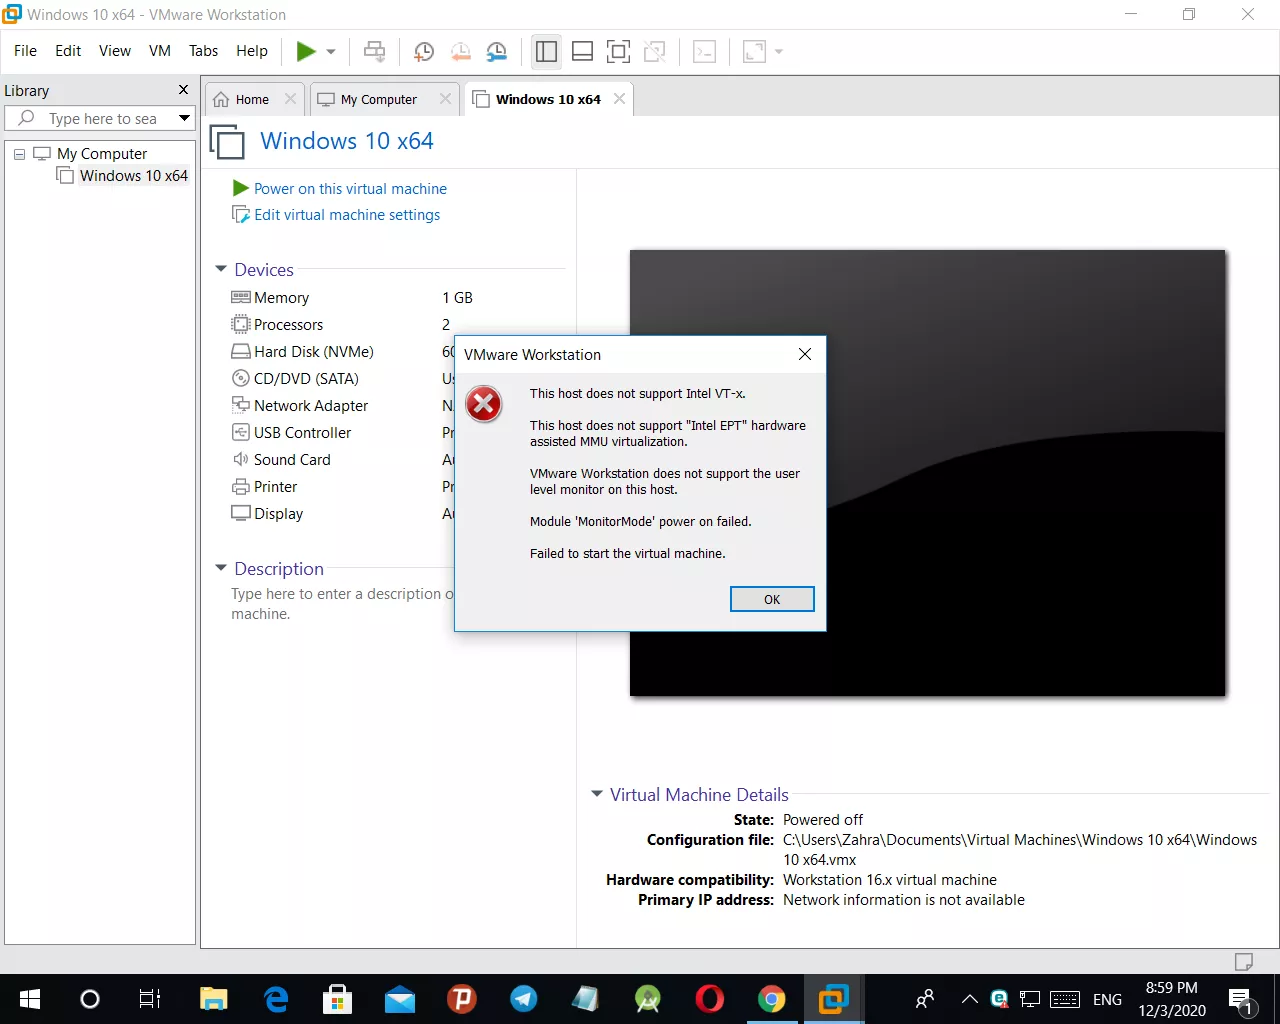This screenshot has width=1280, height=1024.
Task: Open the Edit menu
Action: click(68, 51)
